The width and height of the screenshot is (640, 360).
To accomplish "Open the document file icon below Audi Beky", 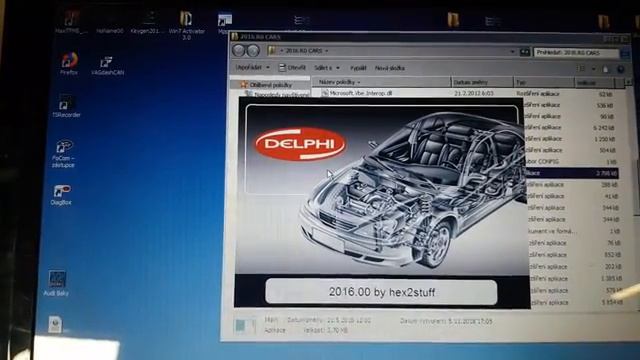I will [55, 324].
